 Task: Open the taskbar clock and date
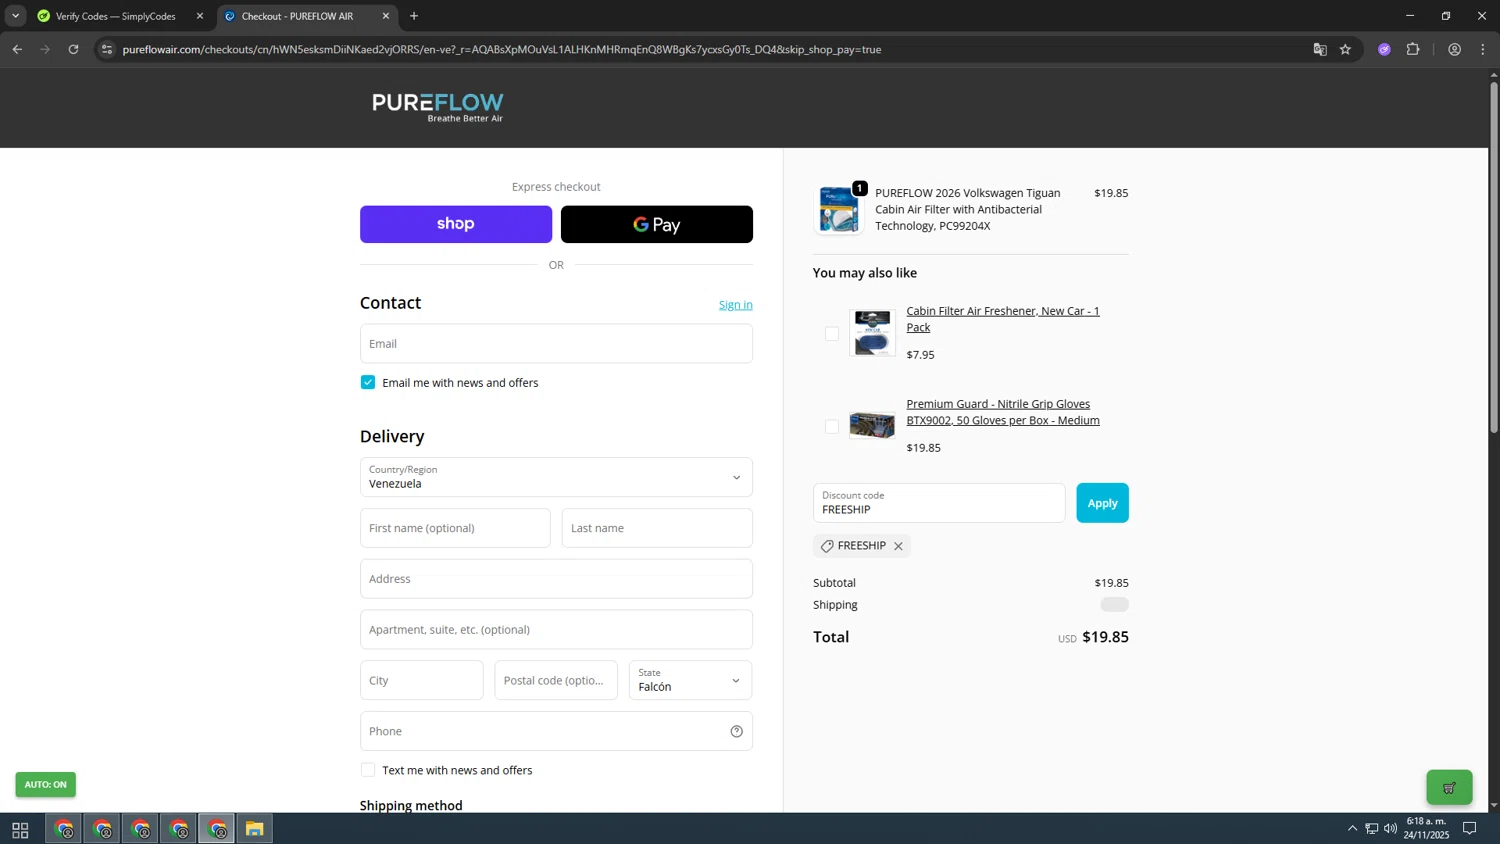pyautogui.click(x=1426, y=828)
